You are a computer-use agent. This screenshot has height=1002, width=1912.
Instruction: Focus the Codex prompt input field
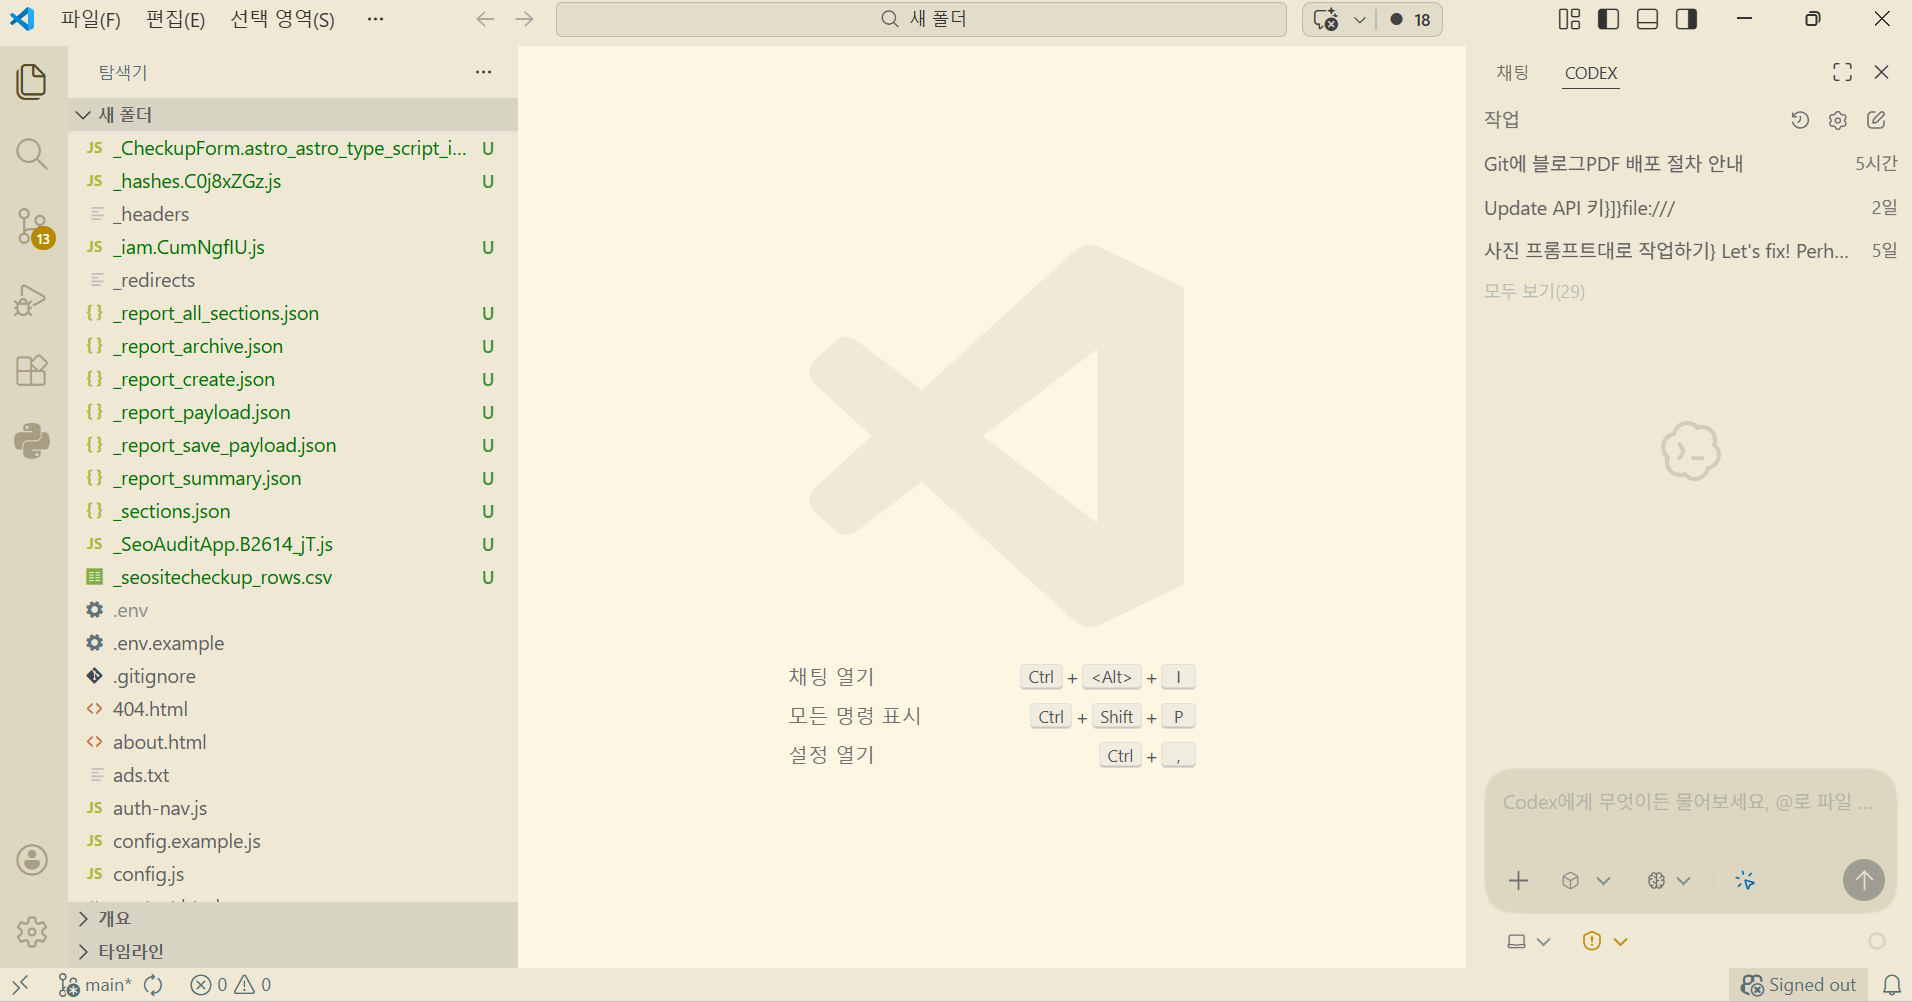pyautogui.click(x=1690, y=802)
